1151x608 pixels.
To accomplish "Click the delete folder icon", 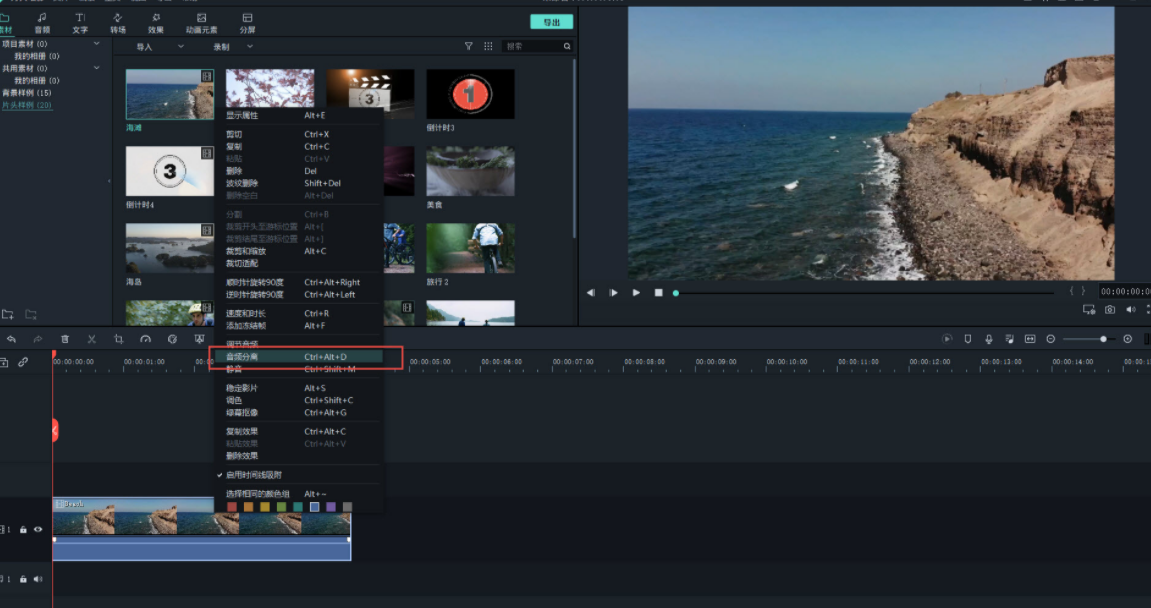I will 31,314.
